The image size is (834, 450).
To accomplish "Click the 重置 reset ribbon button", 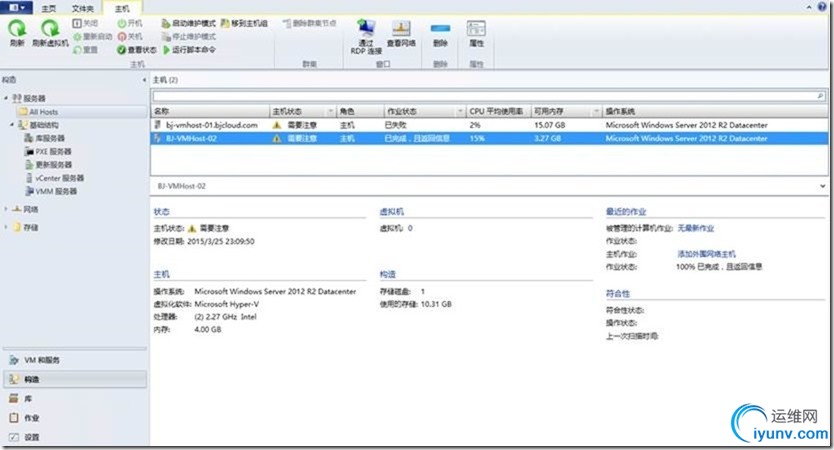I will pos(85,49).
